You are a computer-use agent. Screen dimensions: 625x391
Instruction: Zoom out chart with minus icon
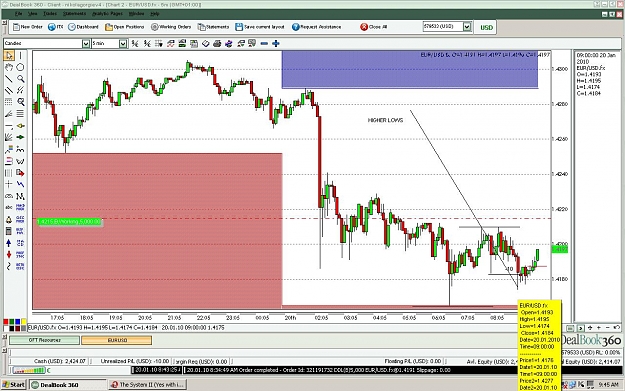click(x=264, y=43)
